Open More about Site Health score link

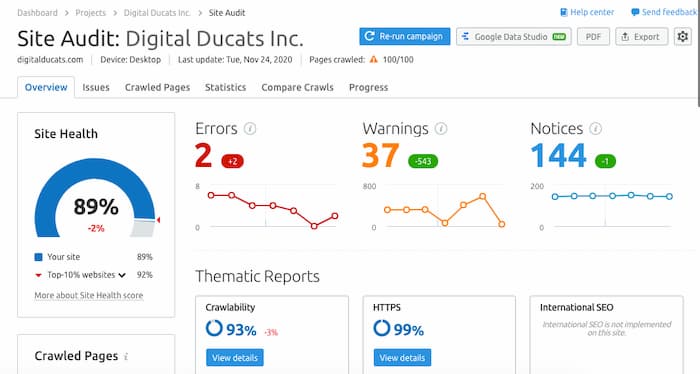click(x=89, y=295)
